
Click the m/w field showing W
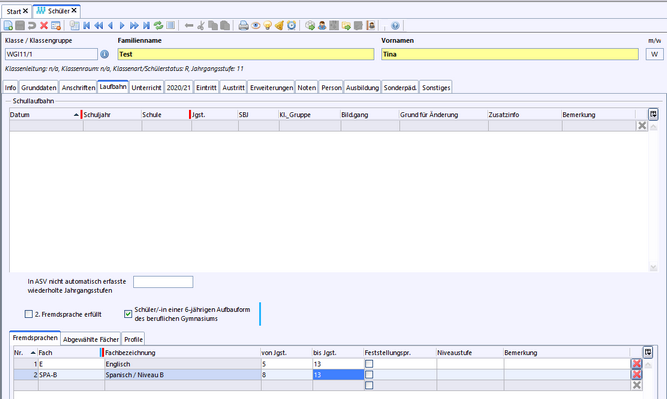tap(654, 54)
